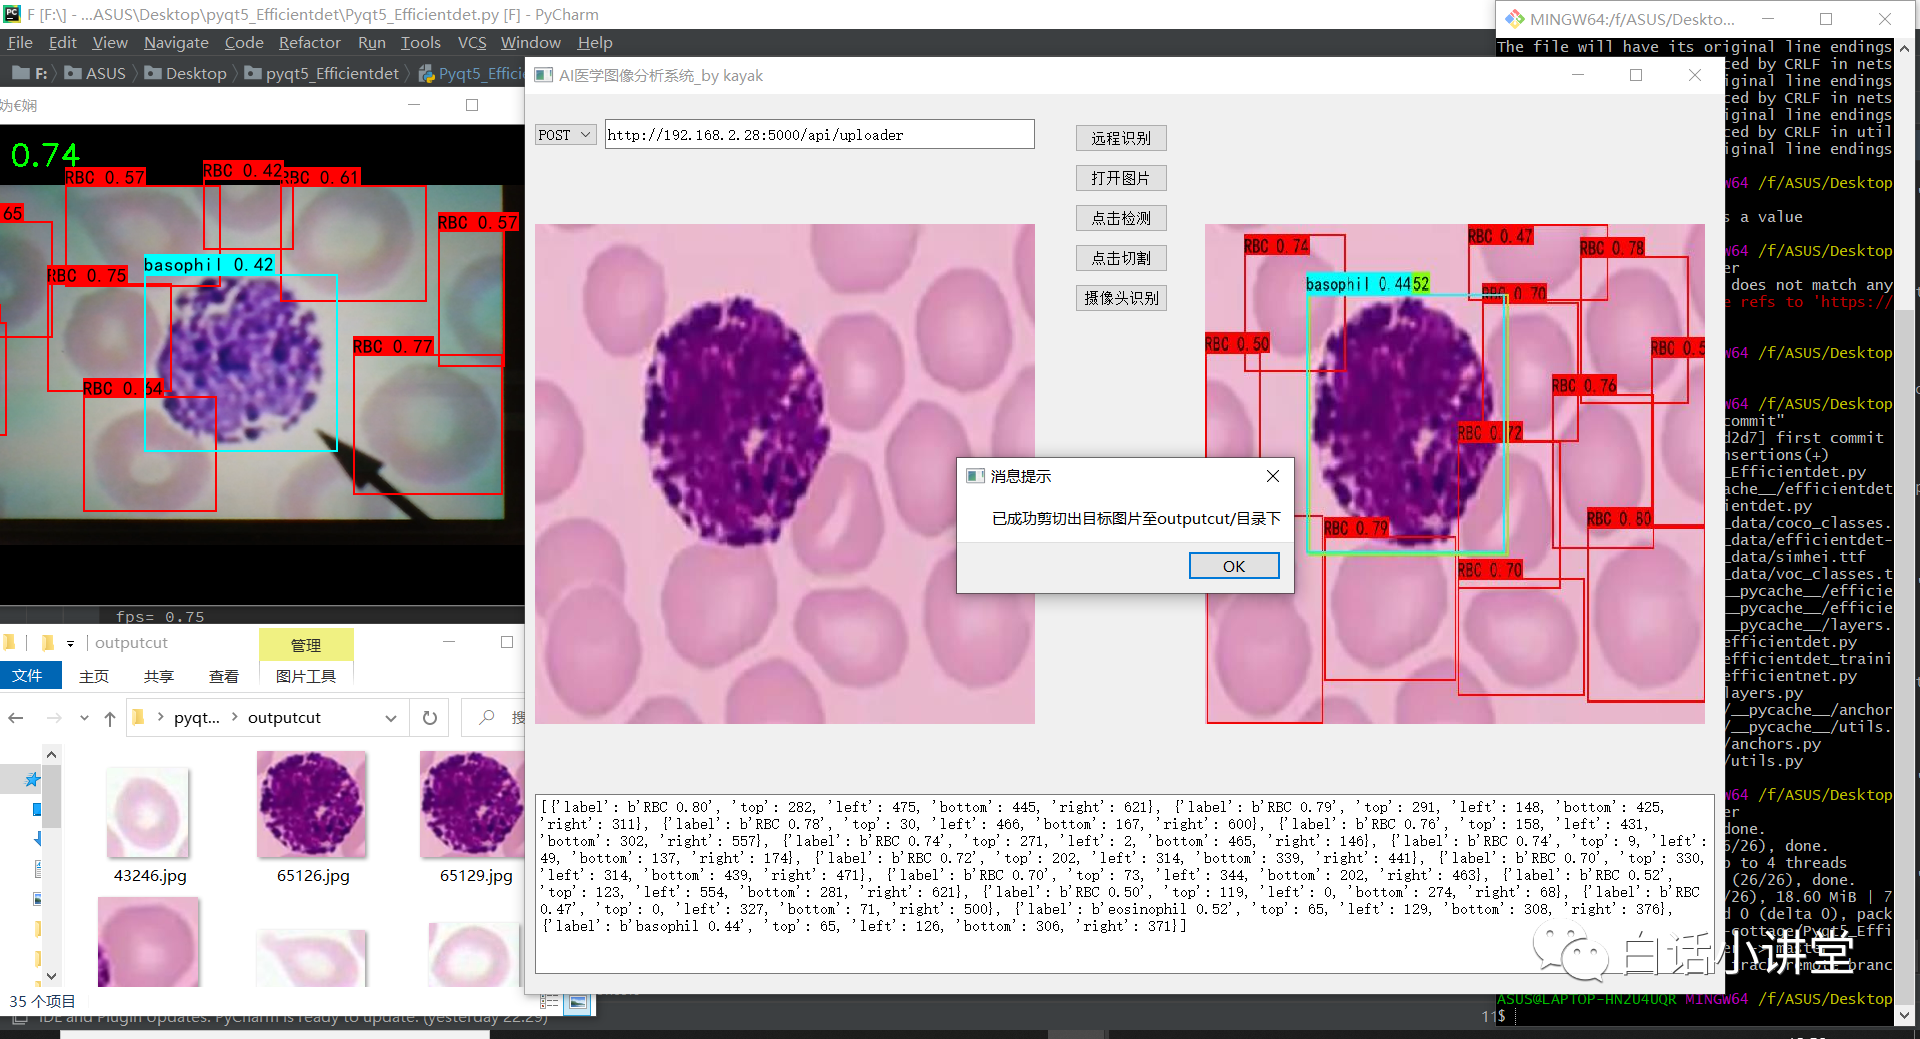Open PyCharm Tools menu
This screenshot has width=1920, height=1039.
tap(421, 42)
